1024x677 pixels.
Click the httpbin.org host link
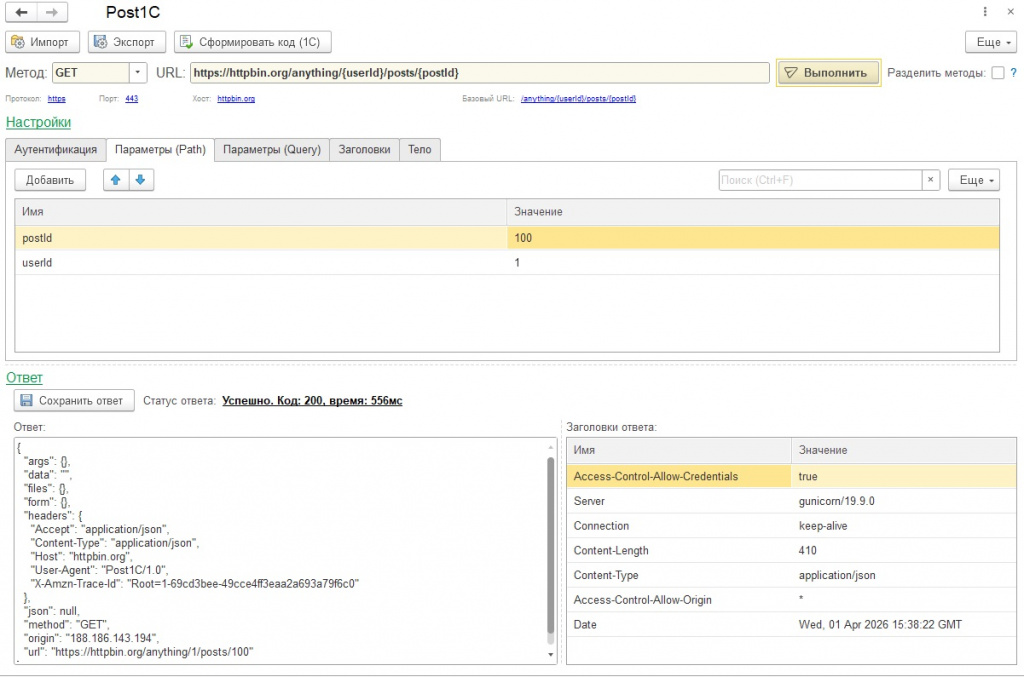236,99
